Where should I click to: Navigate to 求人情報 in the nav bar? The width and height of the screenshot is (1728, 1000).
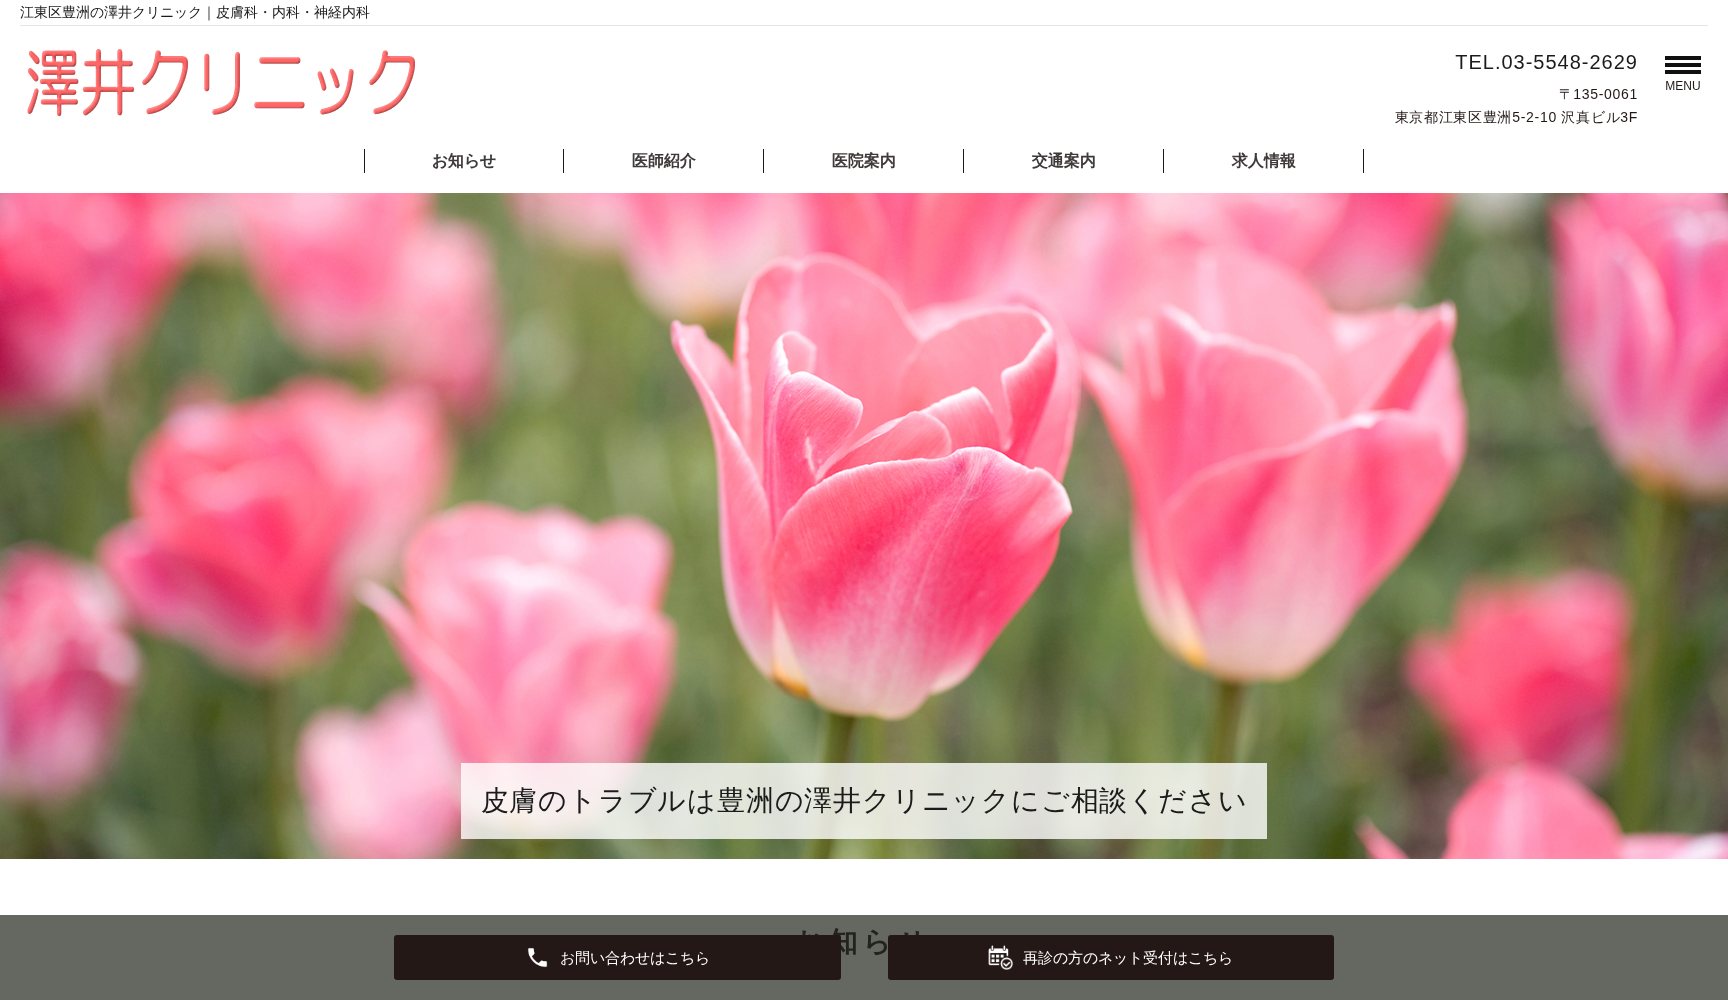(x=1263, y=161)
